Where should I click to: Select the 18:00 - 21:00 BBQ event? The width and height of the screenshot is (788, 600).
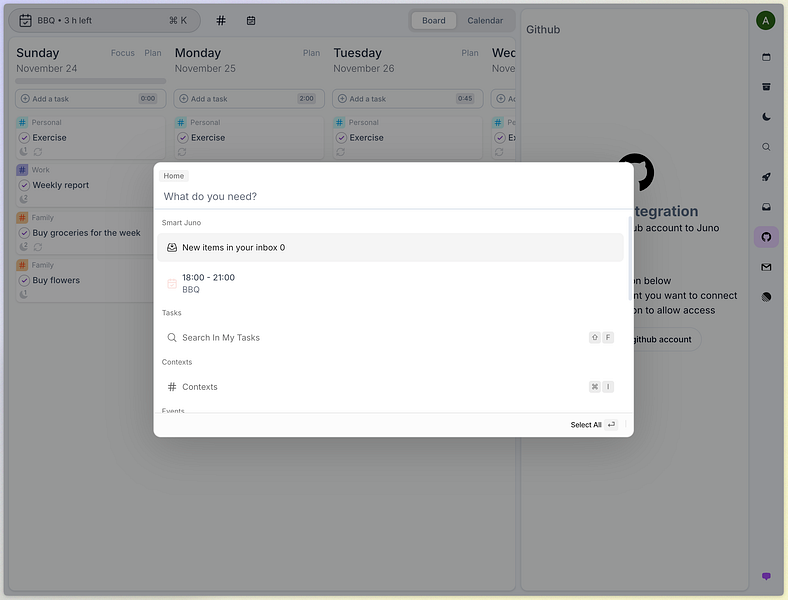(390, 283)
